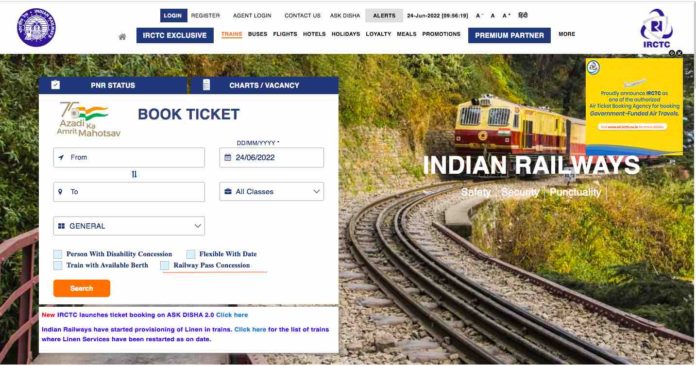Toggle Railway Pass Concession checkbox
Viewport: 696px width, 366px height.
[x=165, y=265]
